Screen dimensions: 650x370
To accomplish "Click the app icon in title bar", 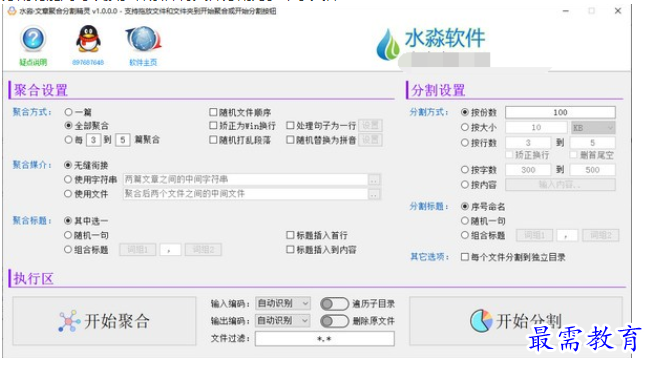I will pos(12,11).
